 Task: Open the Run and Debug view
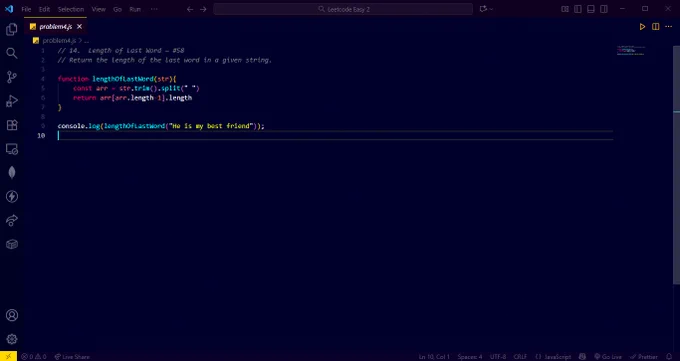(x=12, y=101)
